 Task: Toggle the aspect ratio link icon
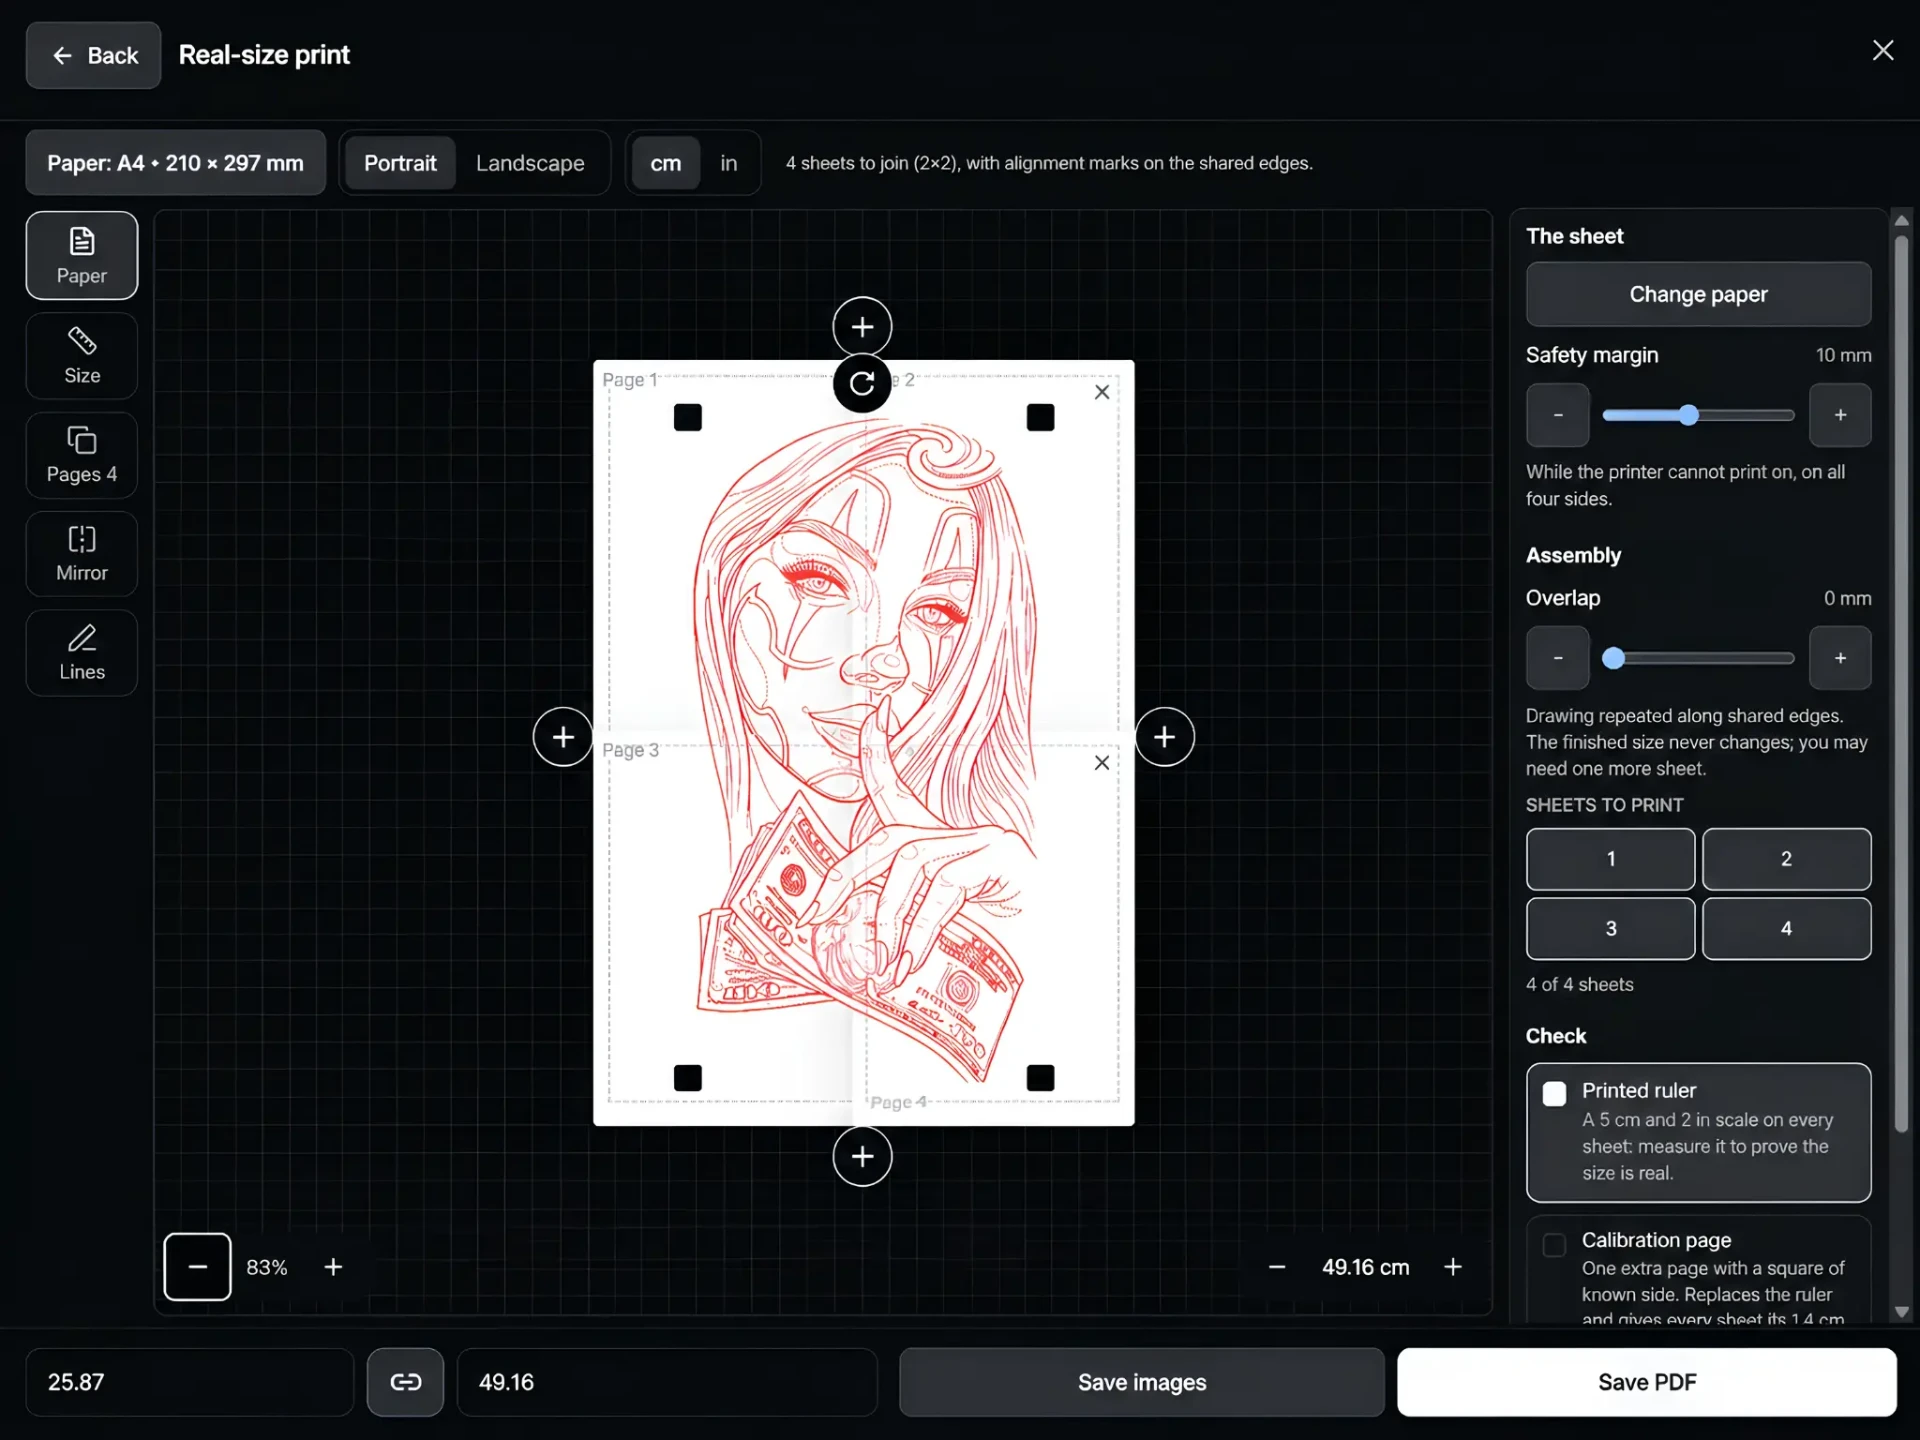click(x=405, y=1382)
